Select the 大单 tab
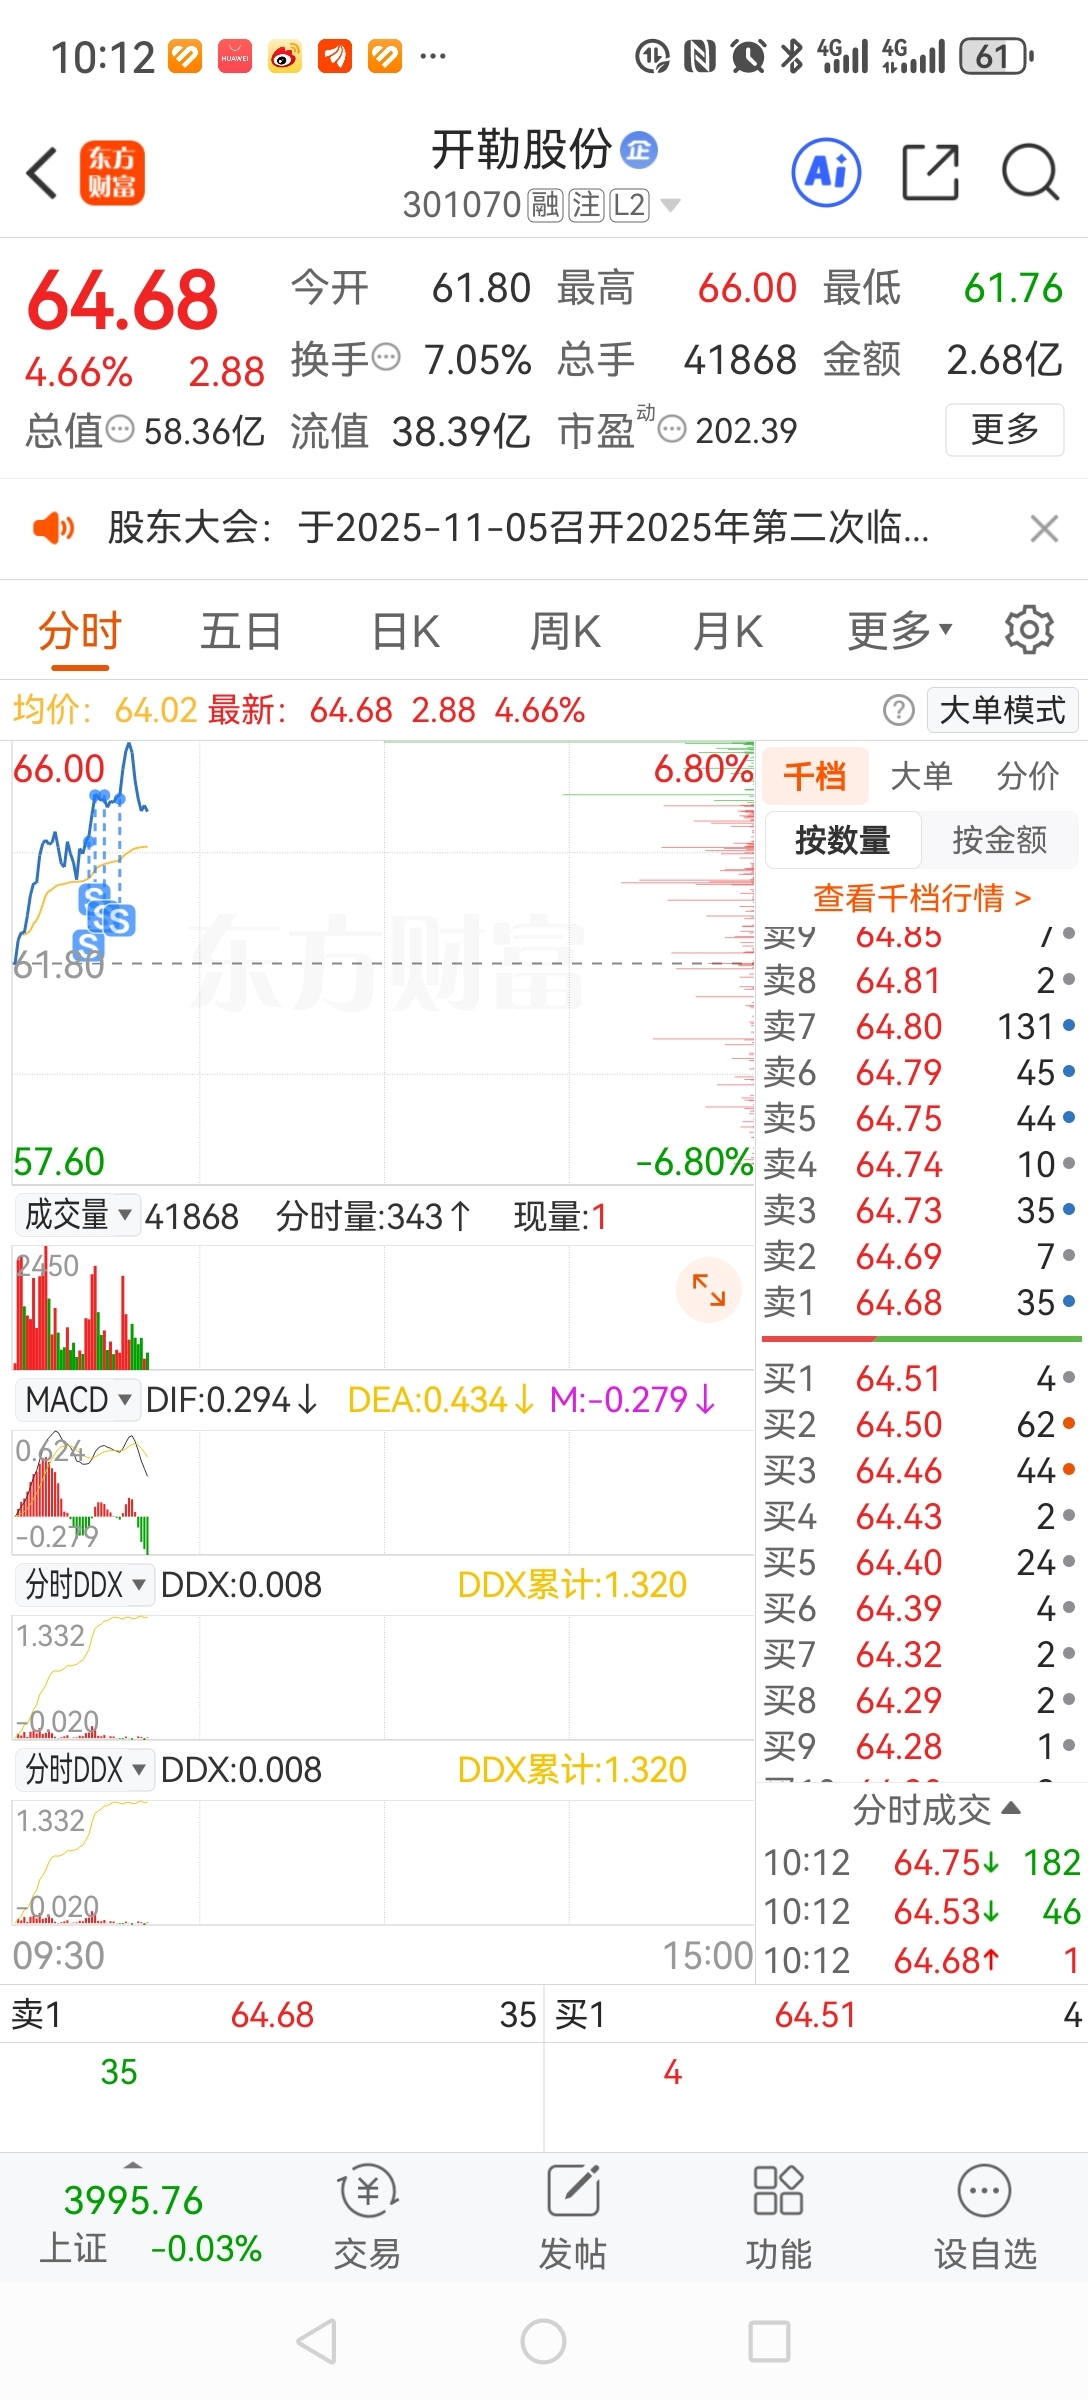This screenshot has height=2400, width=1088. click(x=921, y=776)
